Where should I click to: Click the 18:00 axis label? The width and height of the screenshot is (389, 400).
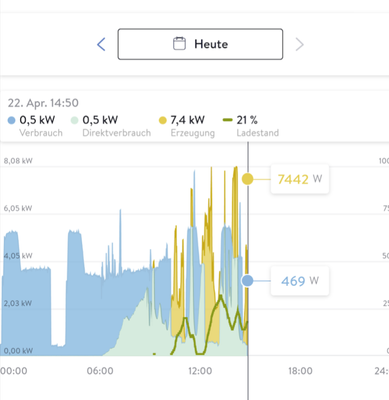tap(300, 371)
